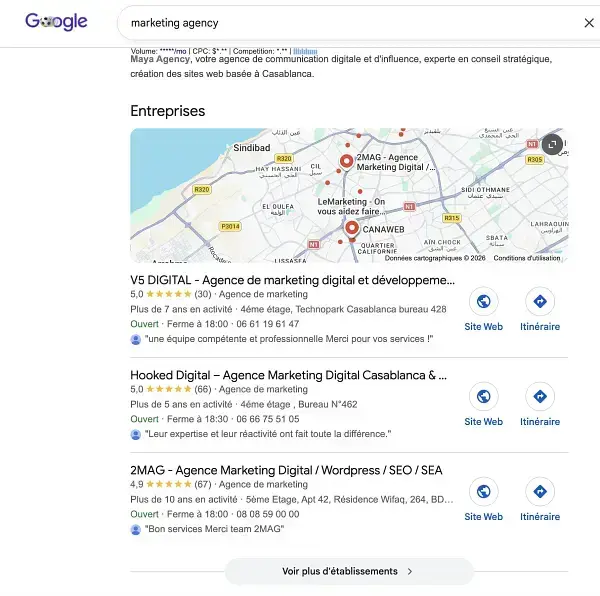The width and height of the screenshot is (600, 596).
Task: Click phone number 06 66 75 51 05
Action: click(x=267, y=419)
